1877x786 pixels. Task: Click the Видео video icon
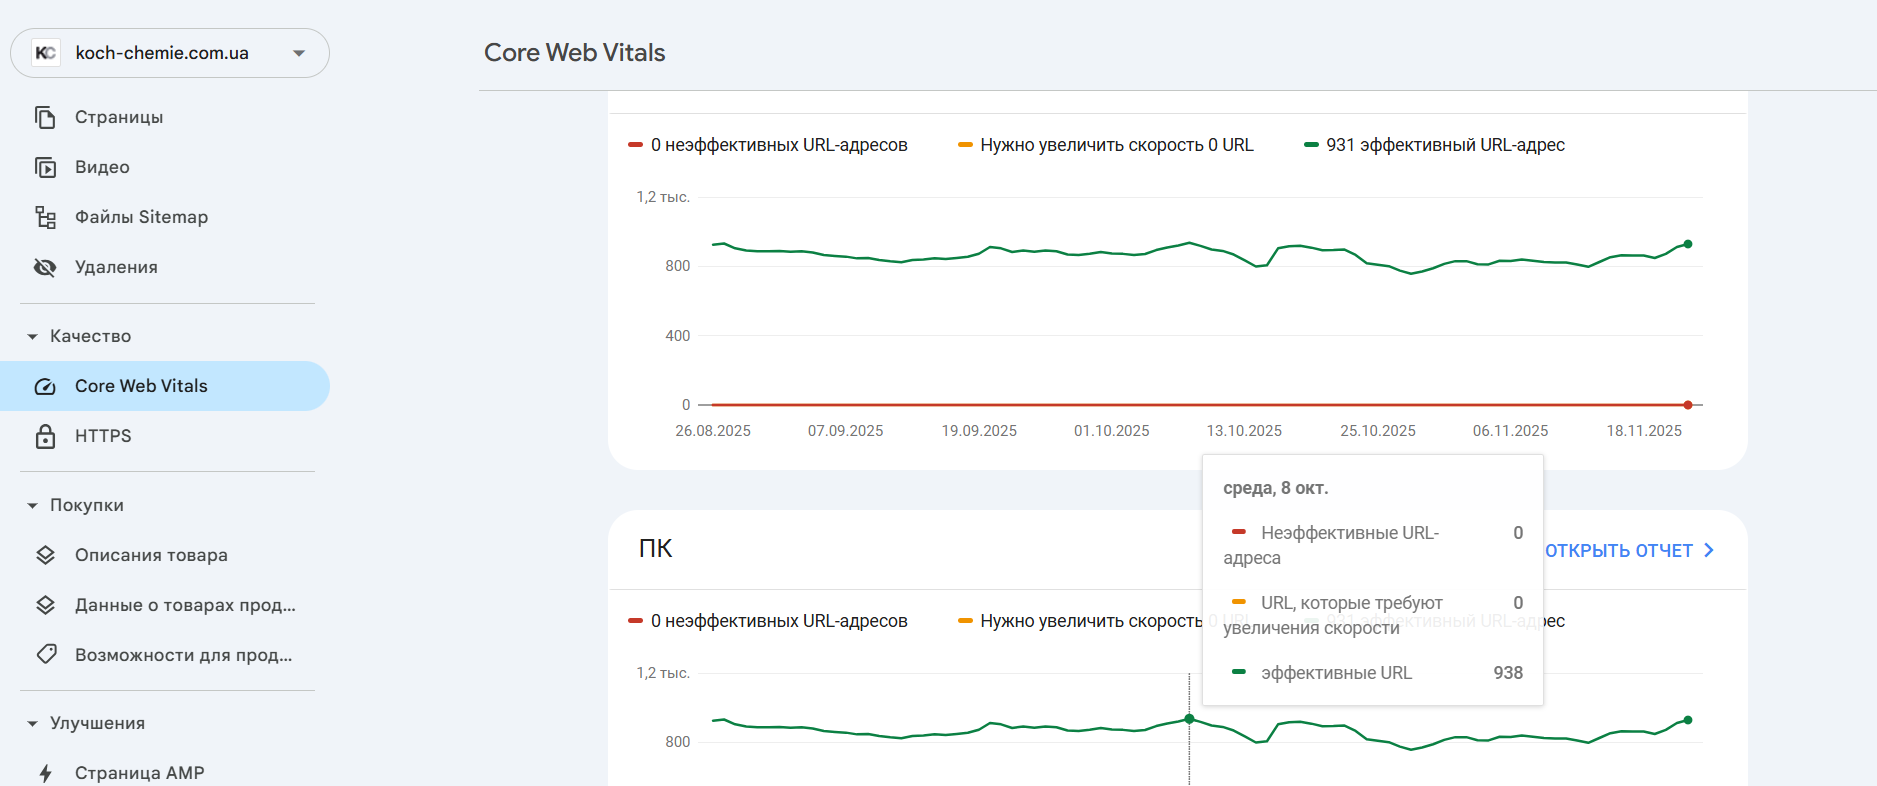[45, 167]
